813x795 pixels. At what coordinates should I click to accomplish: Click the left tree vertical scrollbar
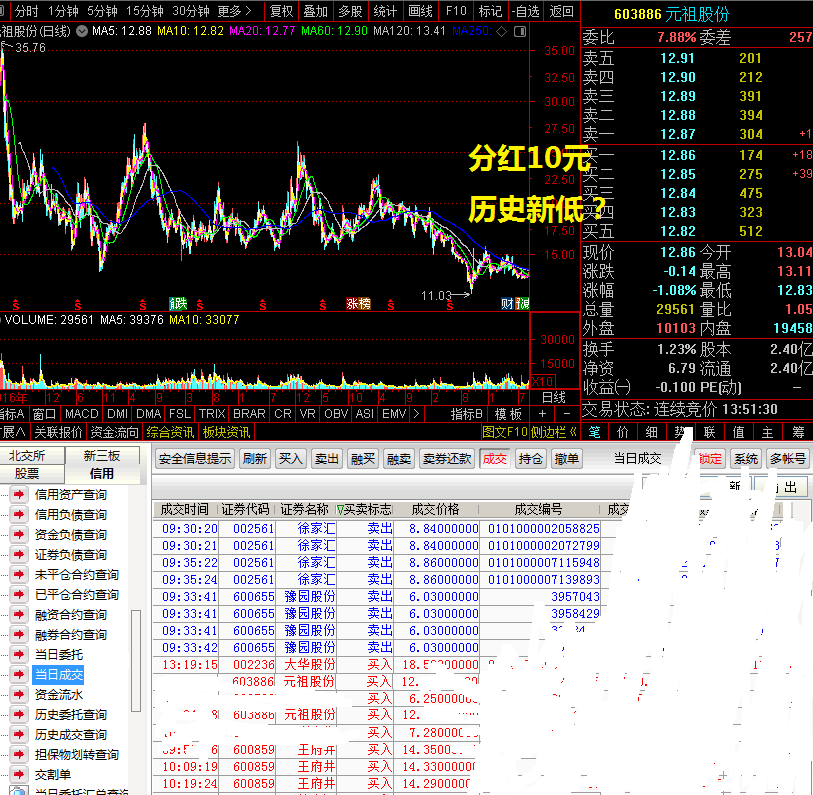pos(136,661)
